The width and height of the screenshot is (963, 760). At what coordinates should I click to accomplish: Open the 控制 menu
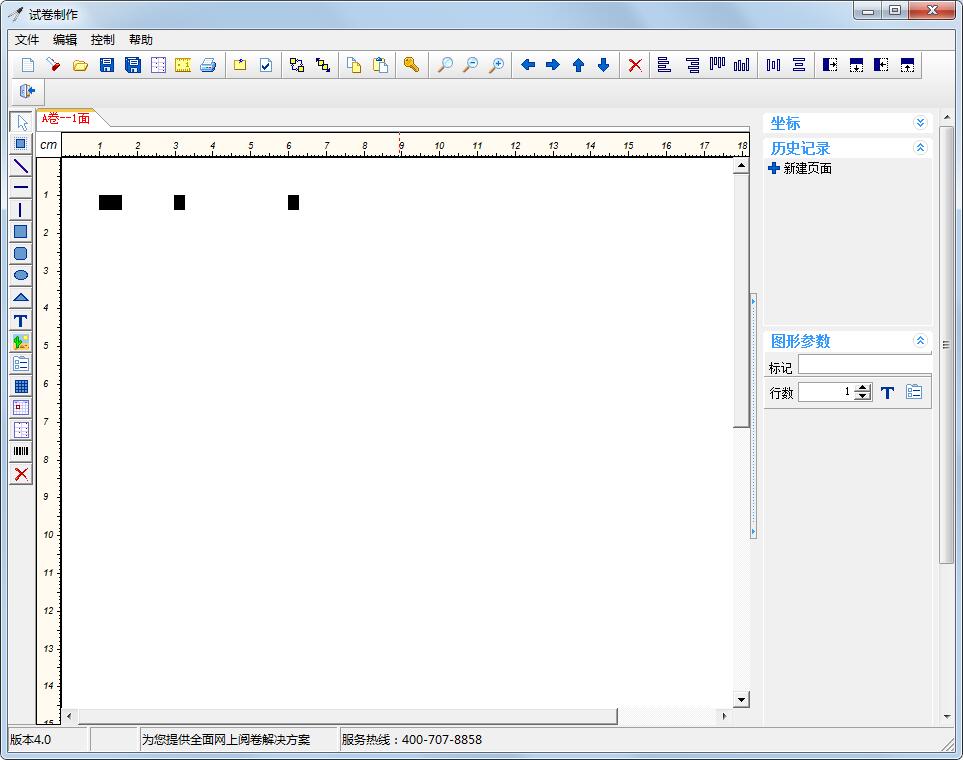coord(102,40)
